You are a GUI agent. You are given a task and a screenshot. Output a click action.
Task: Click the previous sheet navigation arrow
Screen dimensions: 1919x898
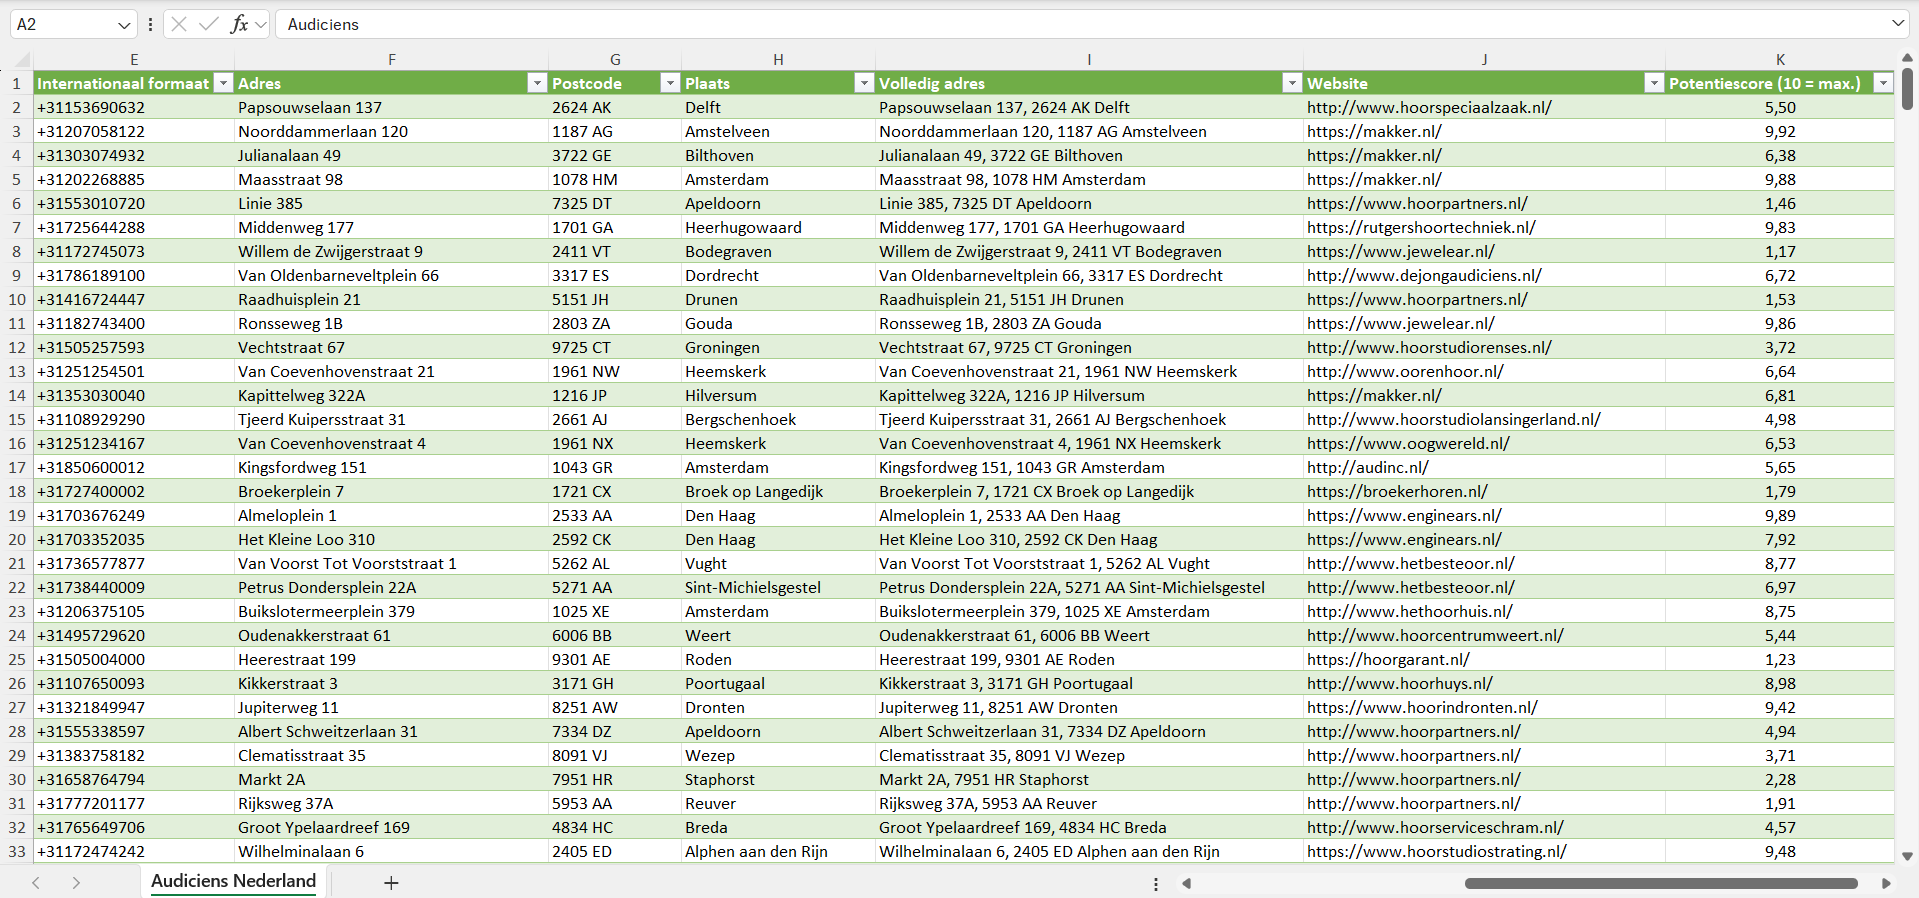(36, 883)
